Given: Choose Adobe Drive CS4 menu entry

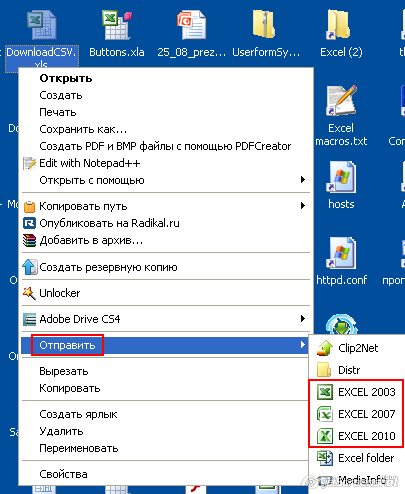Looking at the screenshot, I should point(166,319).
